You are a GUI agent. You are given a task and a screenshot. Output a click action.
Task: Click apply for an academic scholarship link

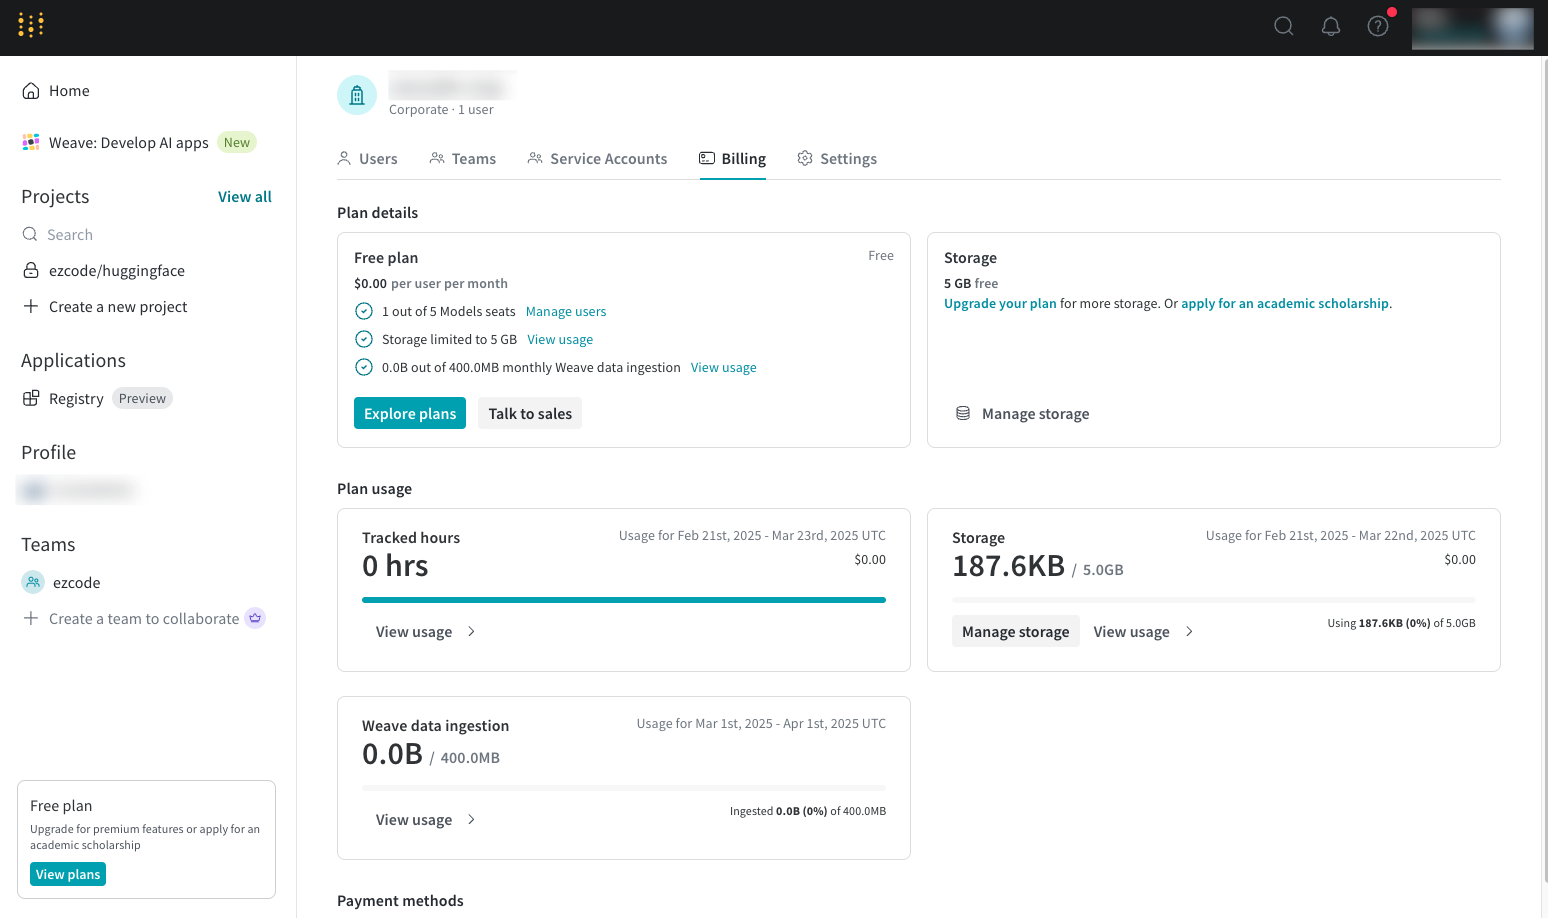tap(1285, 304)
